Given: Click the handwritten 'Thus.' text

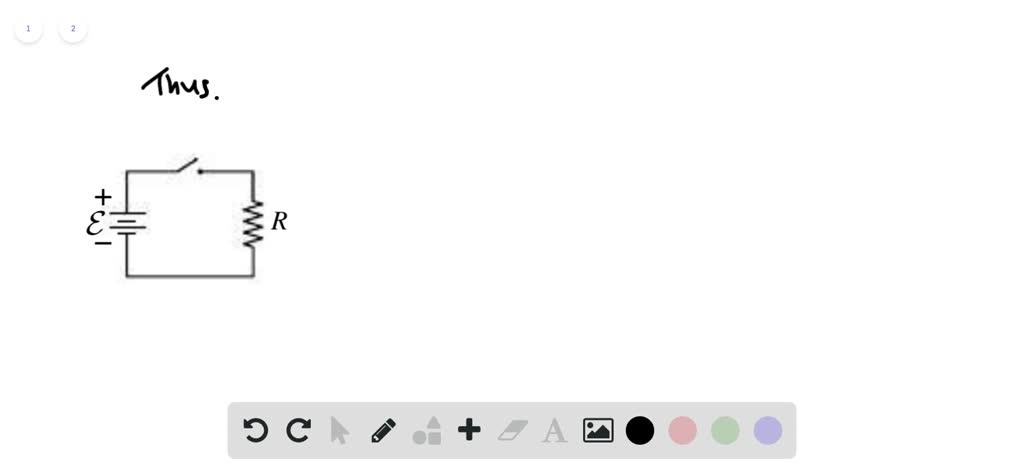Looking at the screenshot, I should click(x=180, y=84).
